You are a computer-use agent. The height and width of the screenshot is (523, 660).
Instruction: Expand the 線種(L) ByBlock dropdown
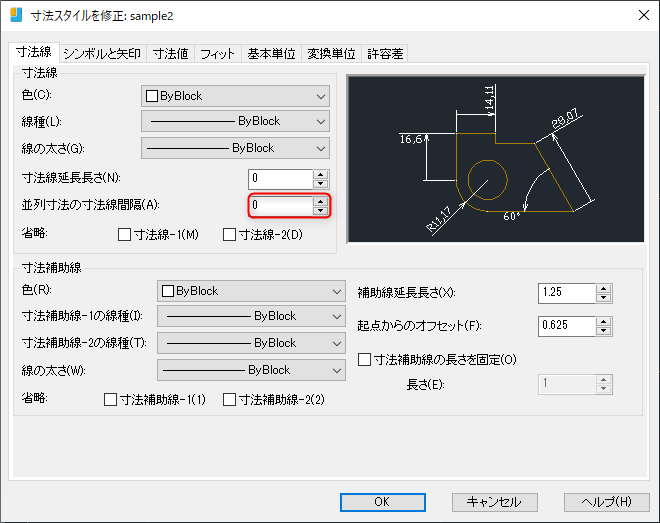(x=235, y=121)
